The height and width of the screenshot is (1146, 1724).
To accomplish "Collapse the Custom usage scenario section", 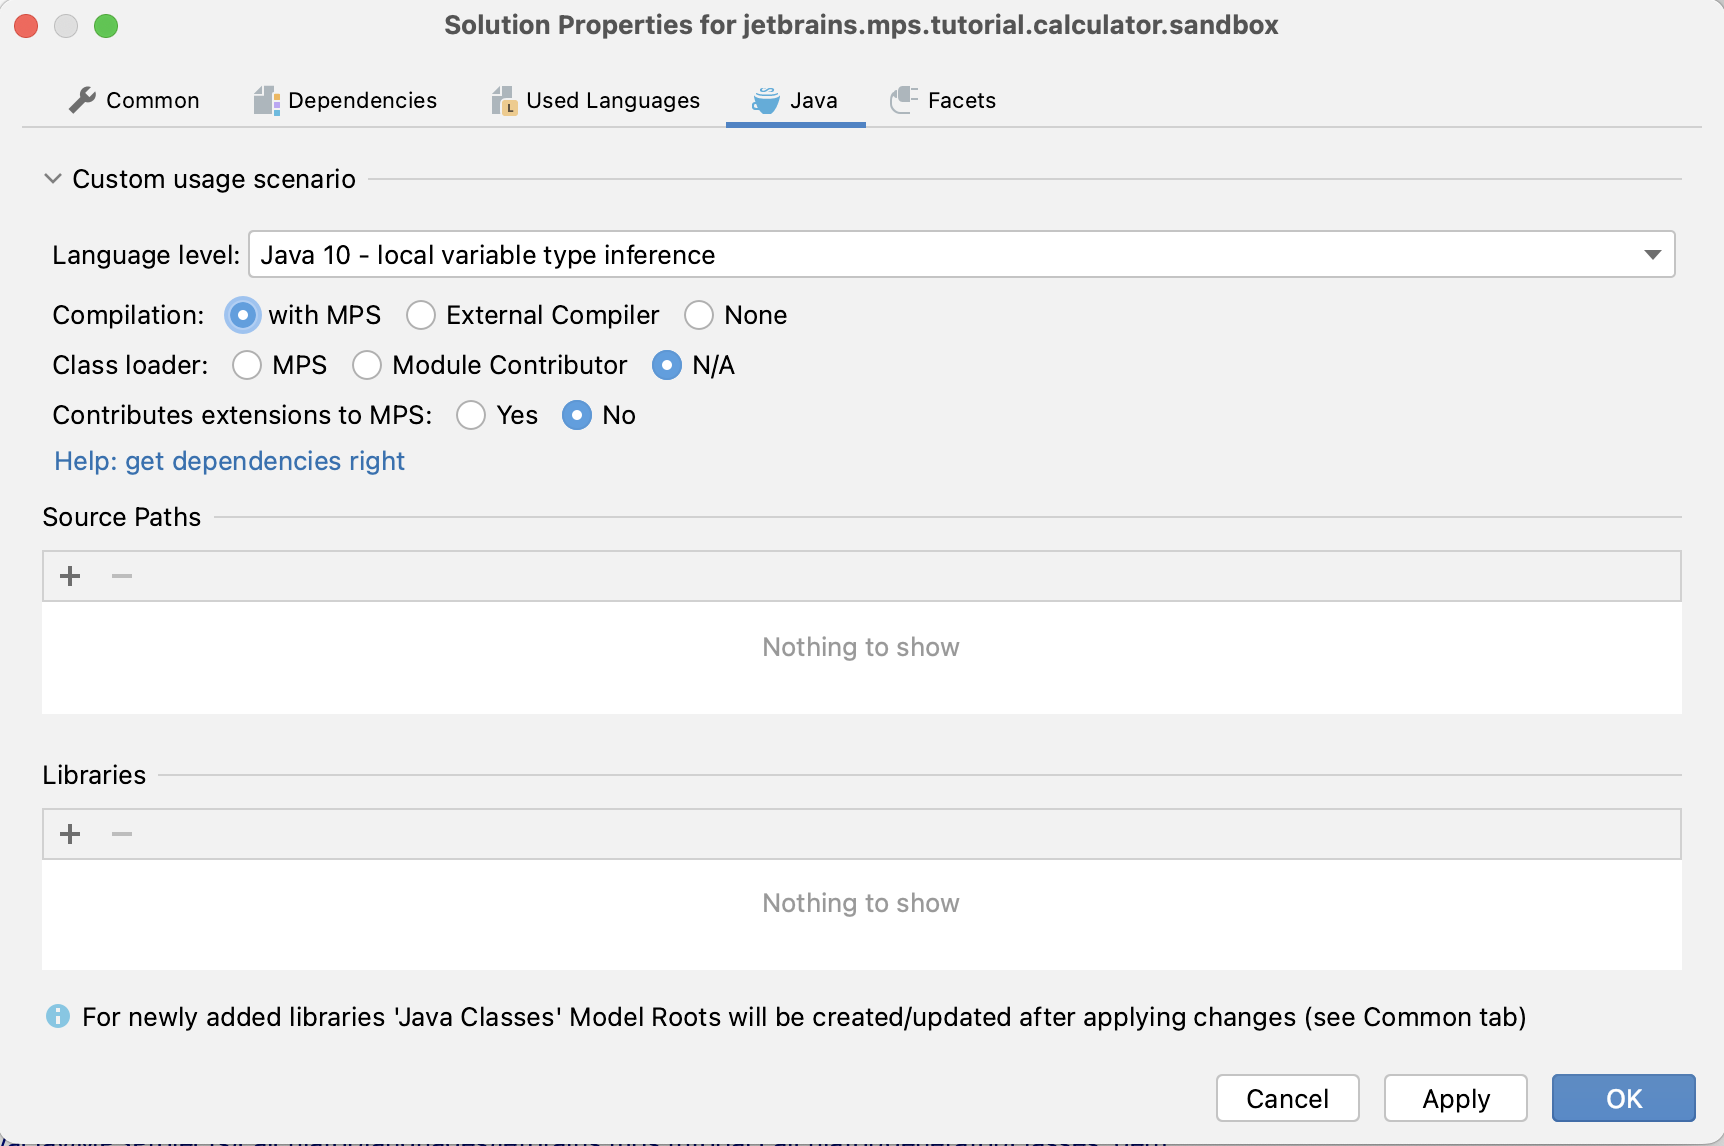I will click(x=53, y=179).
